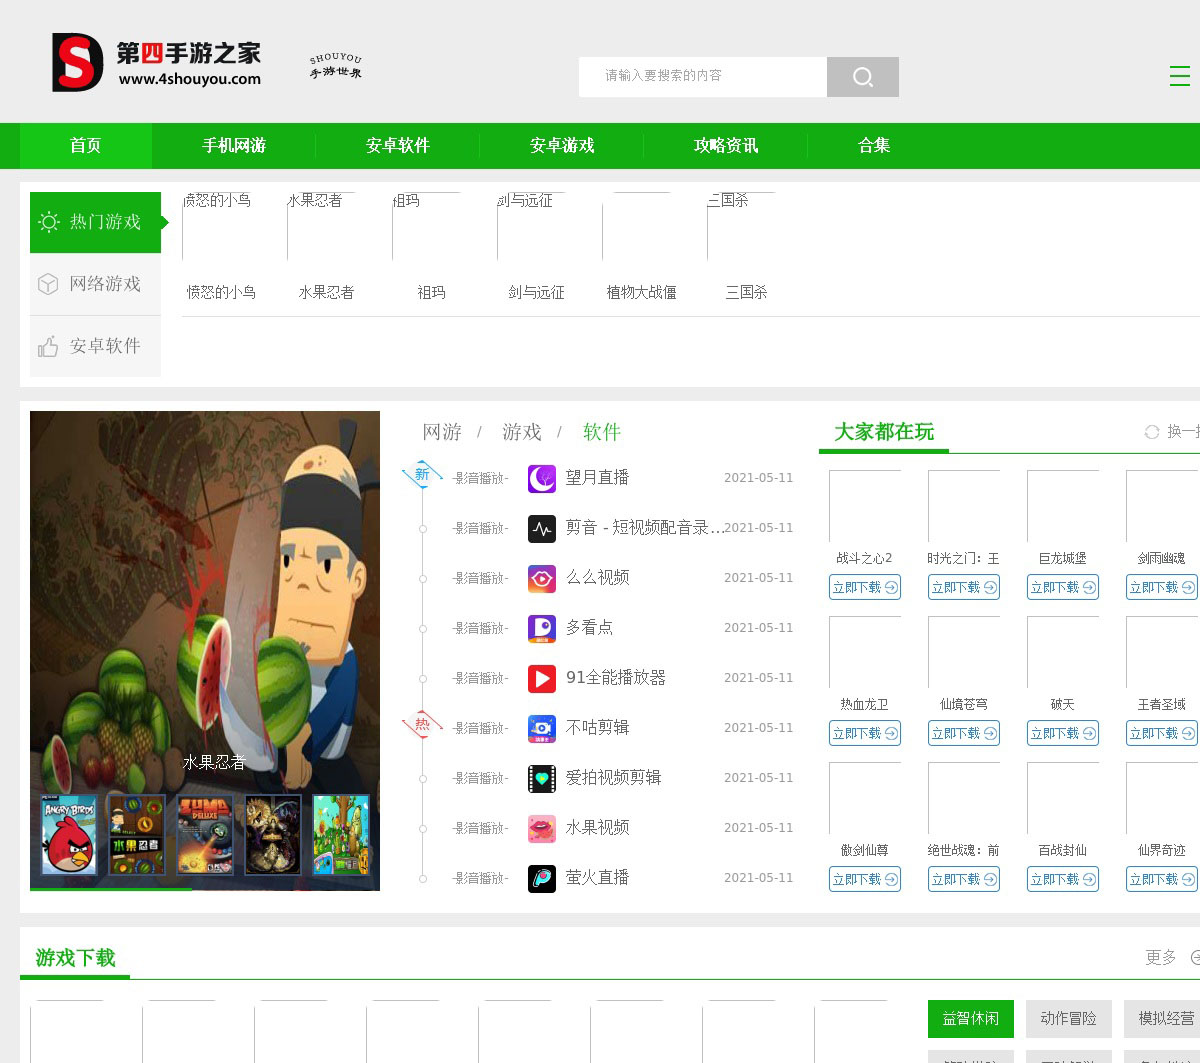Image resolution: width=1200 pixels, height=1063 pixels.
Task: Open the 不咕剪辑 title link
Action: pos(598,728)
